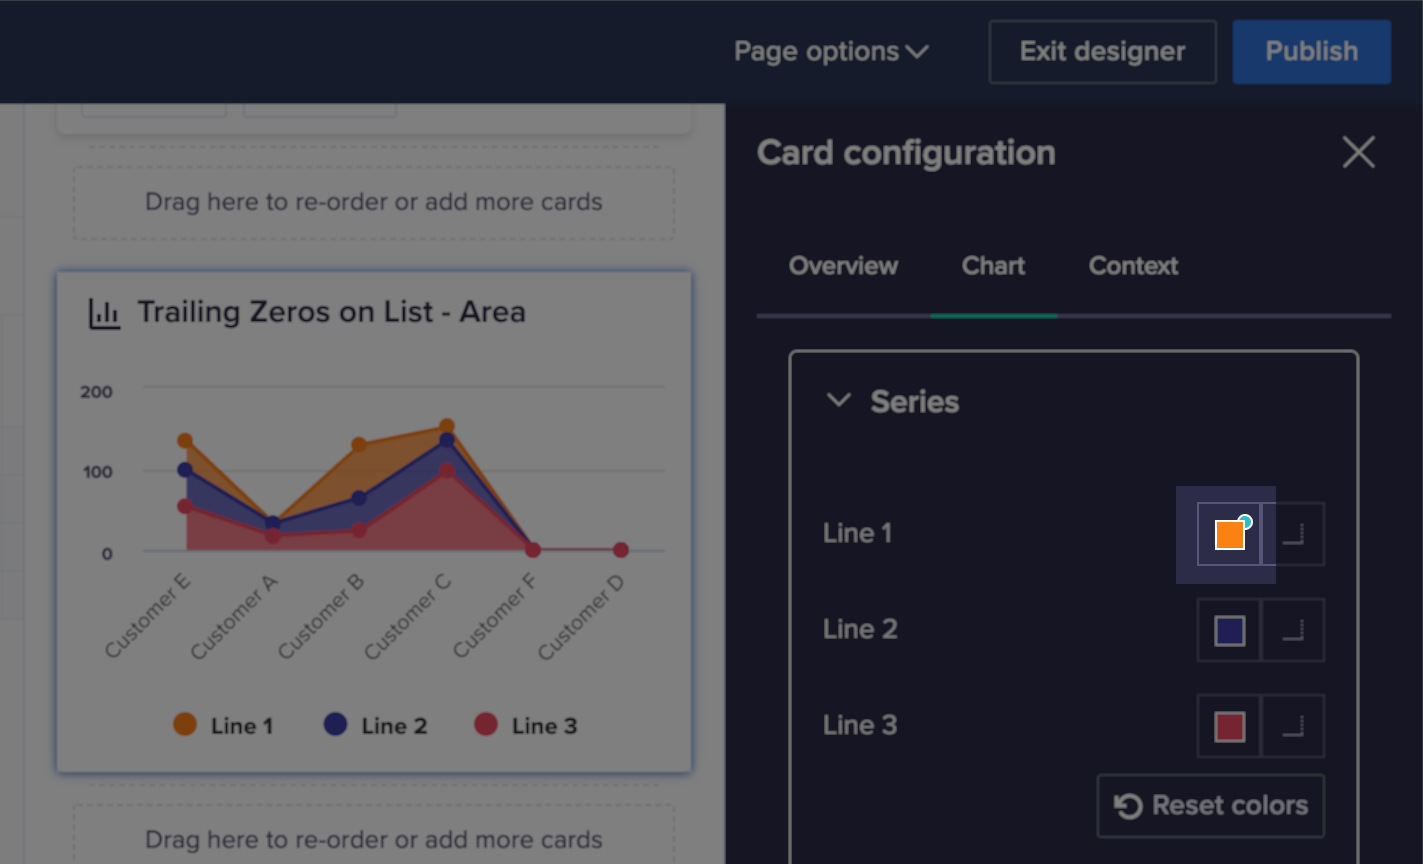Screen dimensions: 1423x864
Task: Click the Trailing Zeros on List - Area card
Action: pos(373,520)
